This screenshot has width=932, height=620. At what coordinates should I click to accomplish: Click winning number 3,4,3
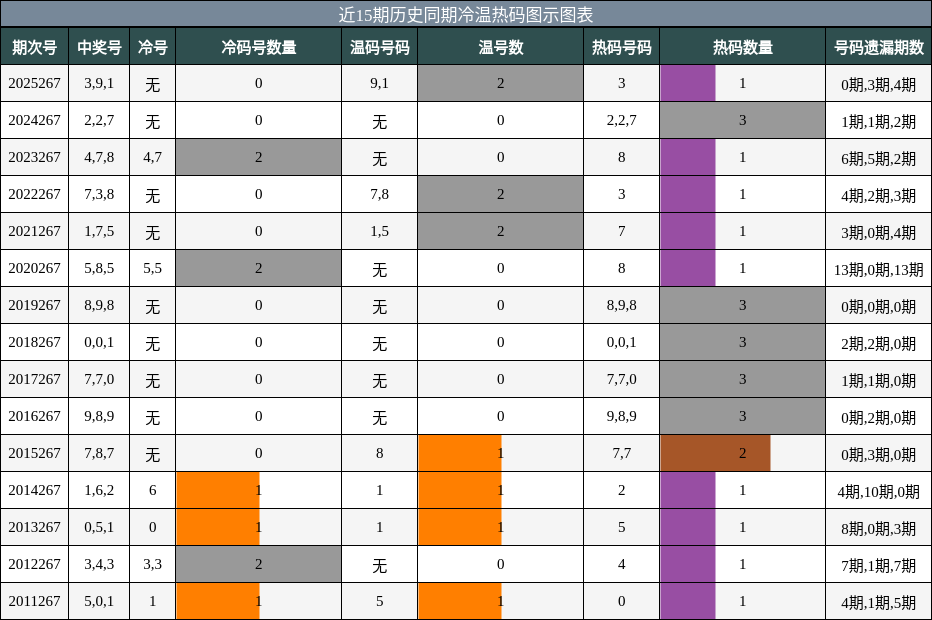coord(99,564)
